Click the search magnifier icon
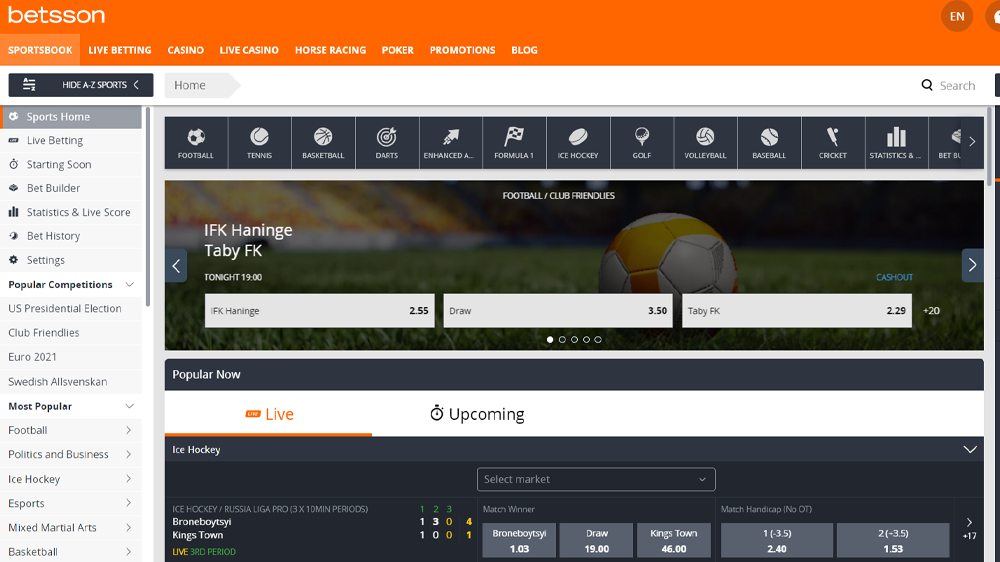The image size is (1000, 562). point(927,85)
